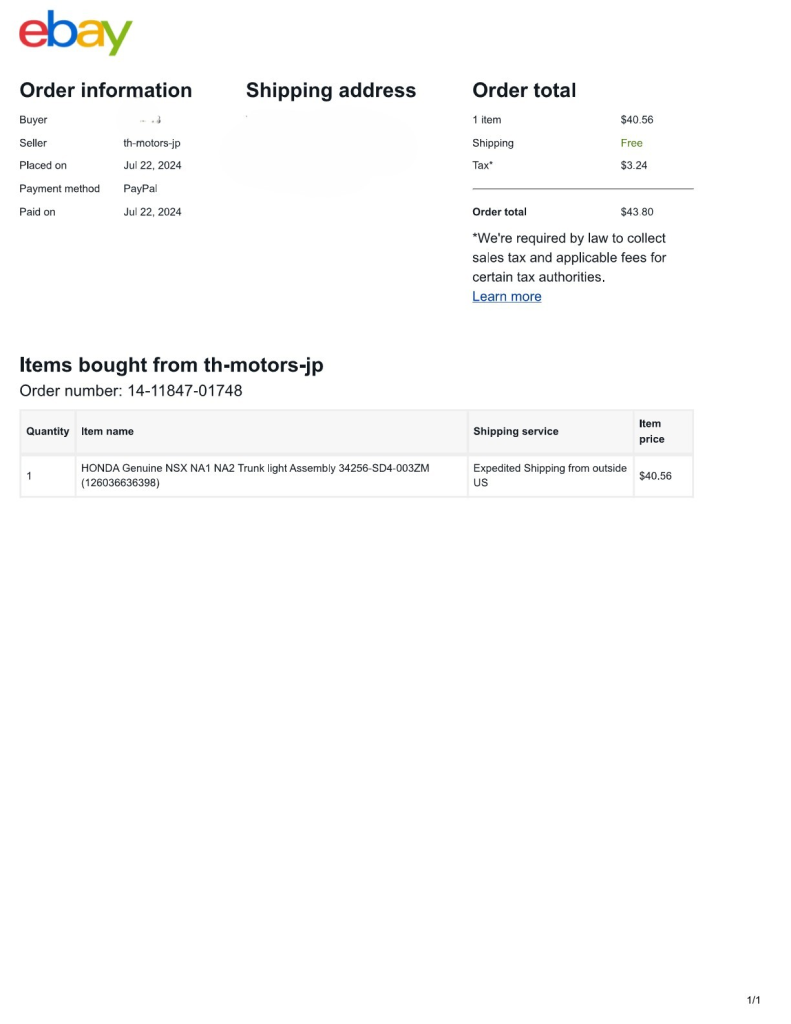The height and width of the screenshot is (1024, 791).
Task: Click the Shipping service column header
Action: (x=516, y=432)
